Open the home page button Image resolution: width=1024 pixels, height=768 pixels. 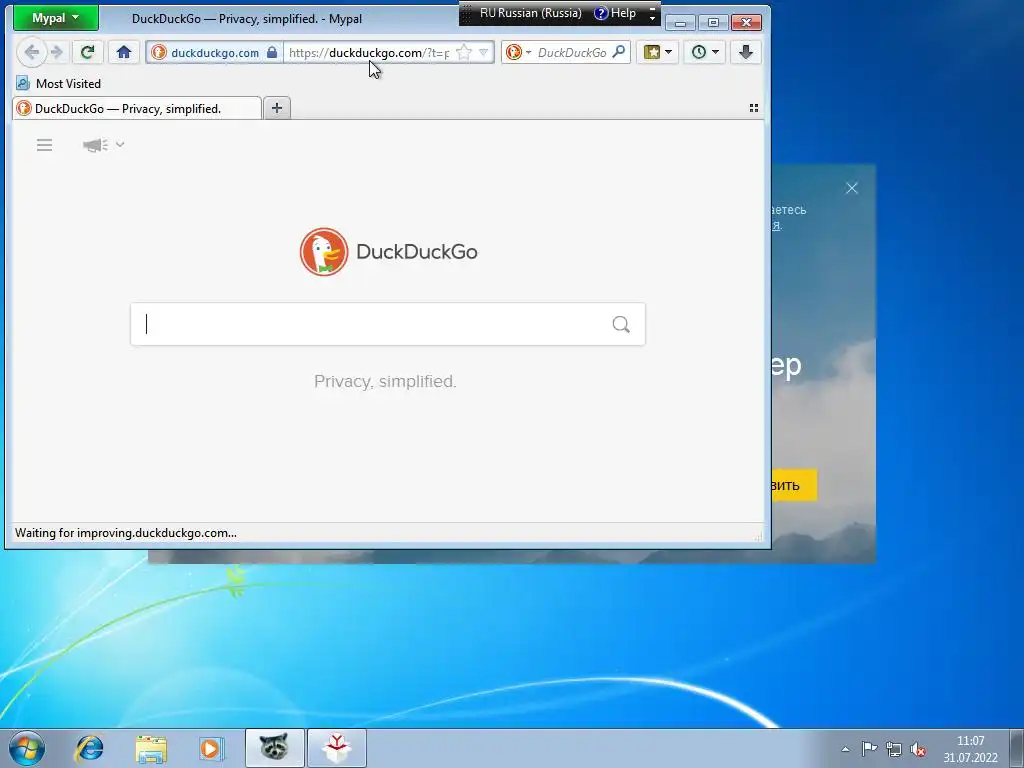click(123, 52)
